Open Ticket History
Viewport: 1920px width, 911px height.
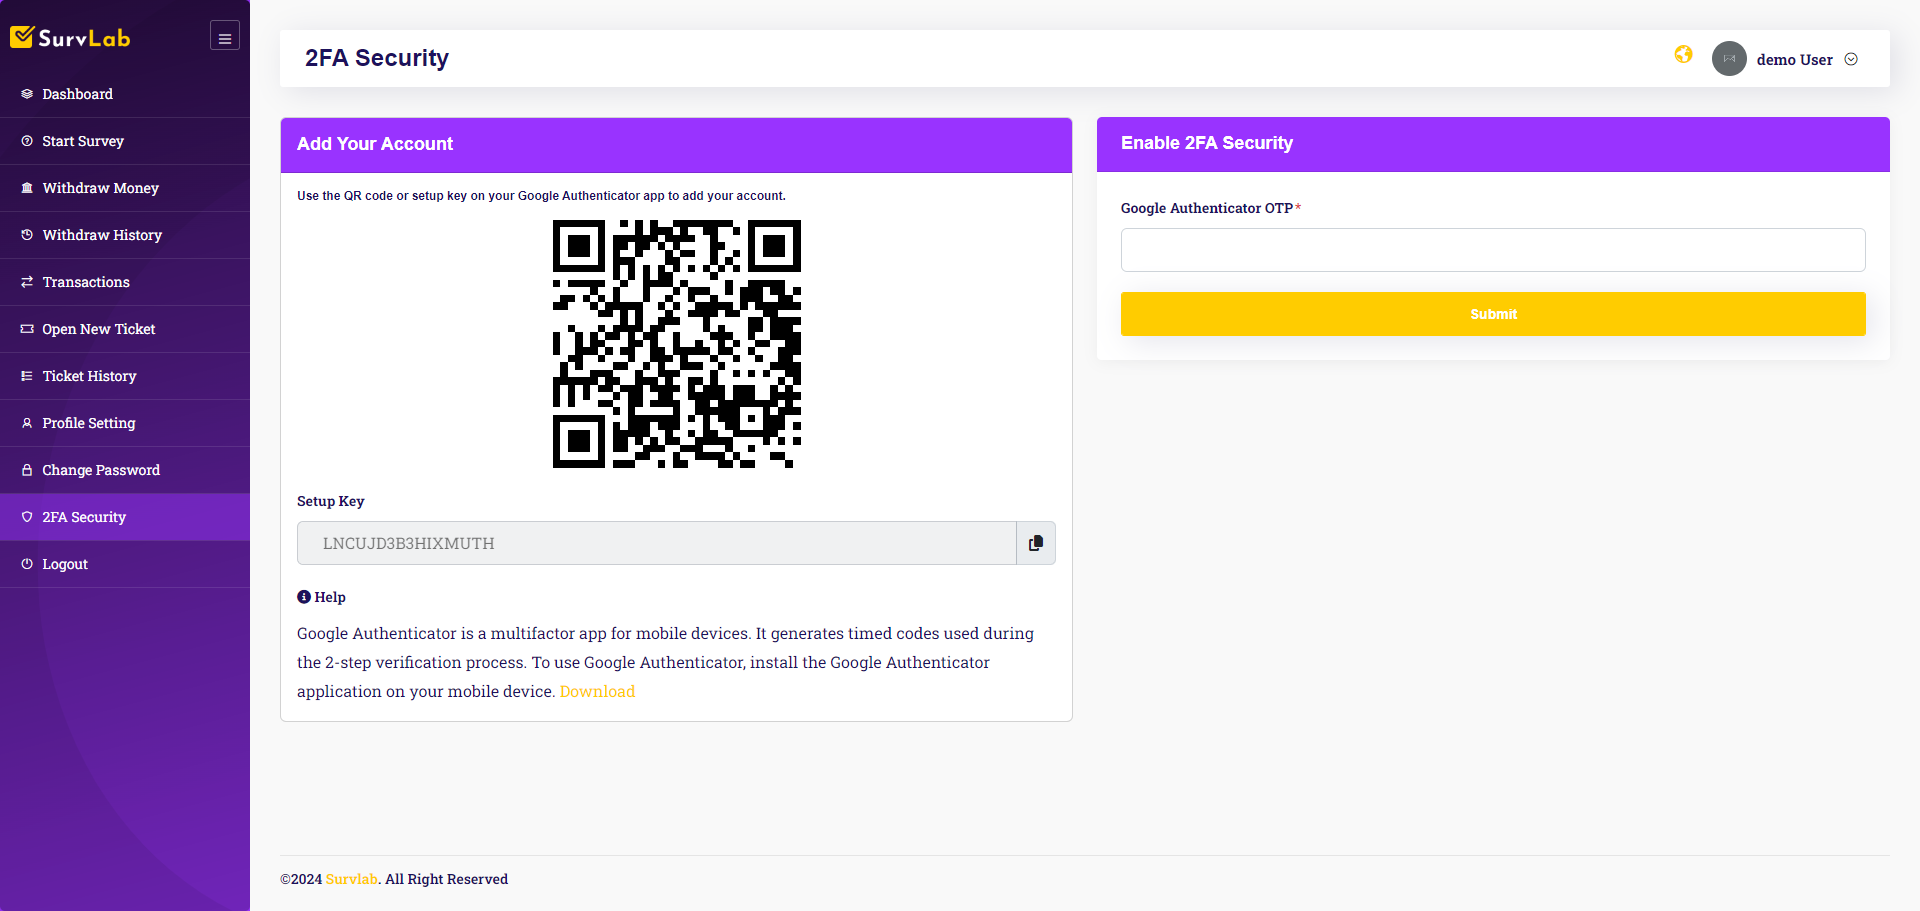pyautogui.click(x=89, y=376)
